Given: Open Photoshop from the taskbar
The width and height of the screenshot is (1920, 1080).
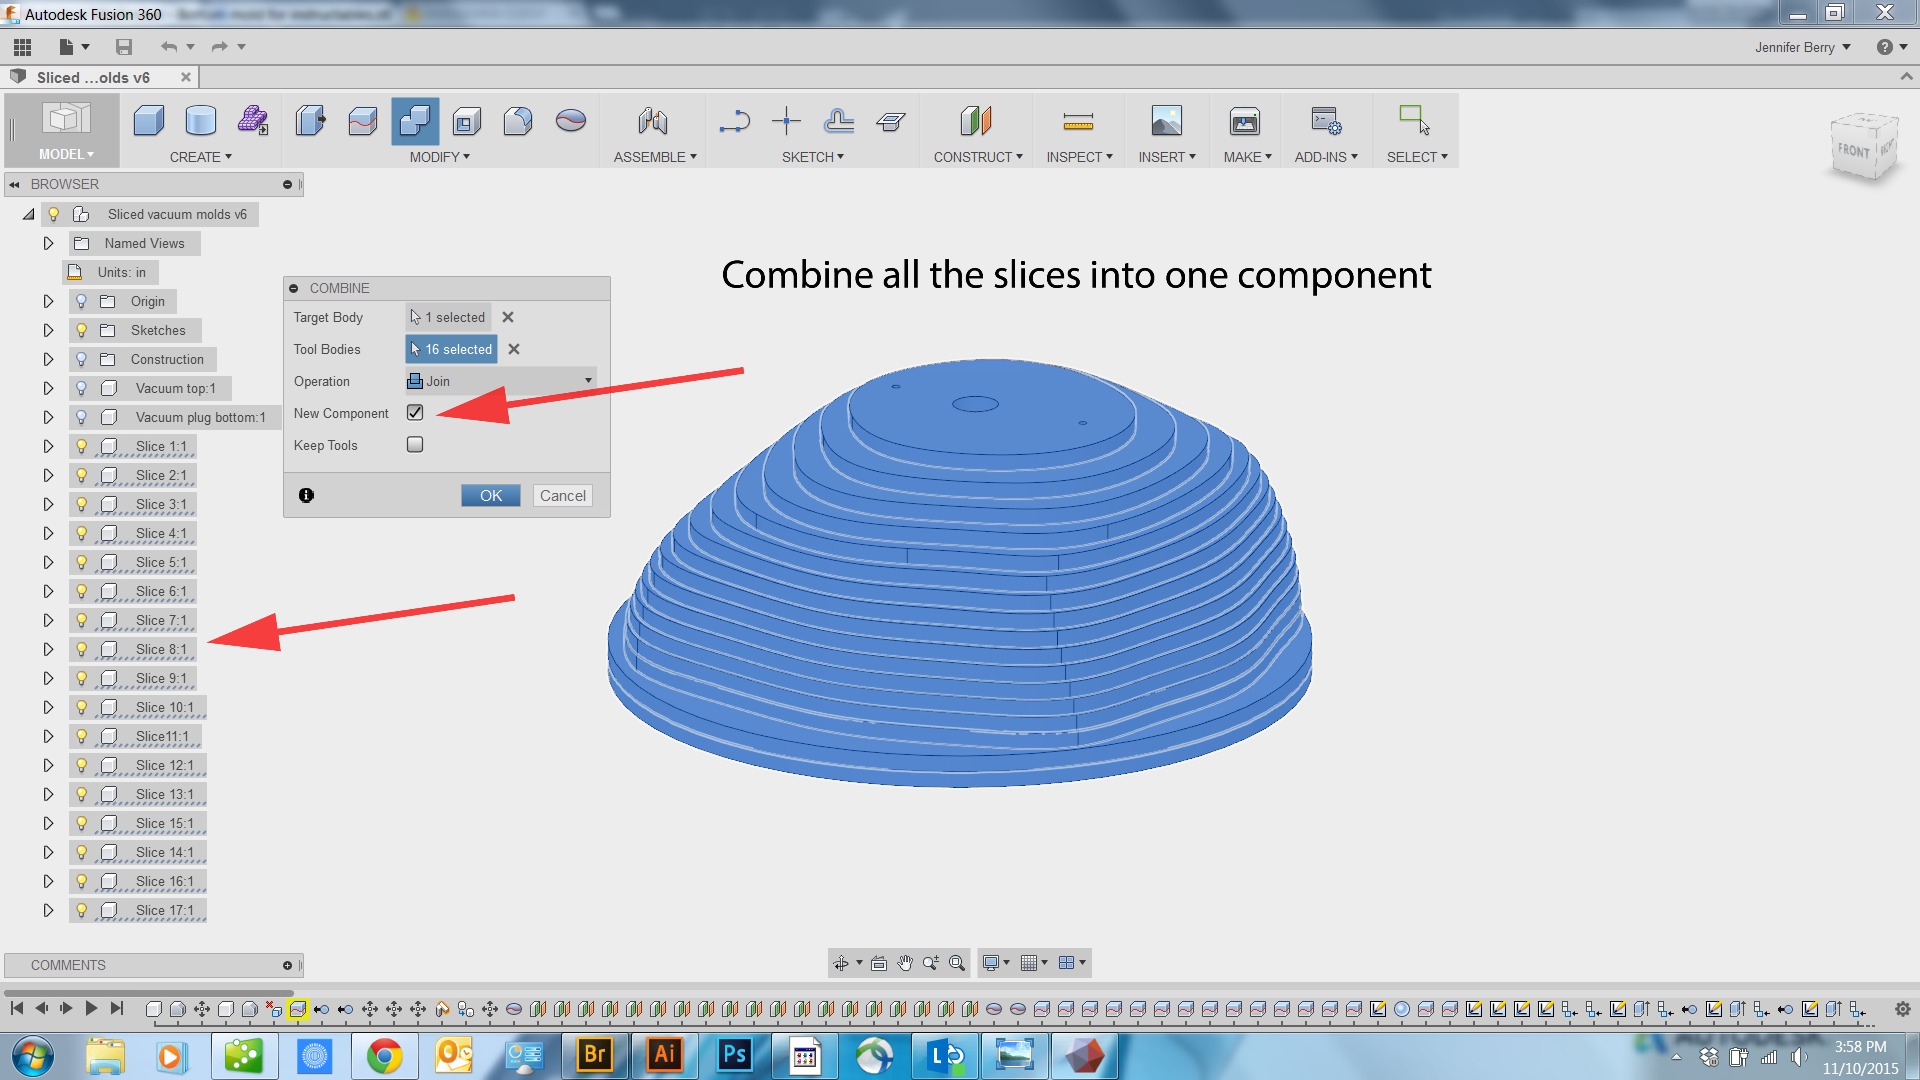Looking at the screenshot, I should (x=734, y=1055).
